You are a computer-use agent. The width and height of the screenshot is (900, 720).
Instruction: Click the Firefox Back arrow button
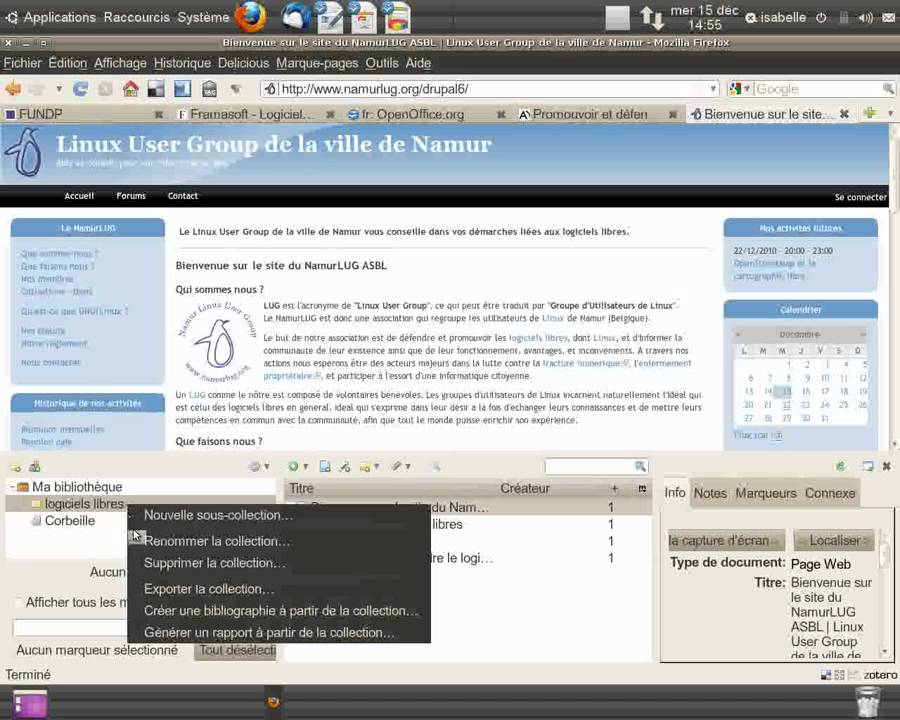(13, 89)
